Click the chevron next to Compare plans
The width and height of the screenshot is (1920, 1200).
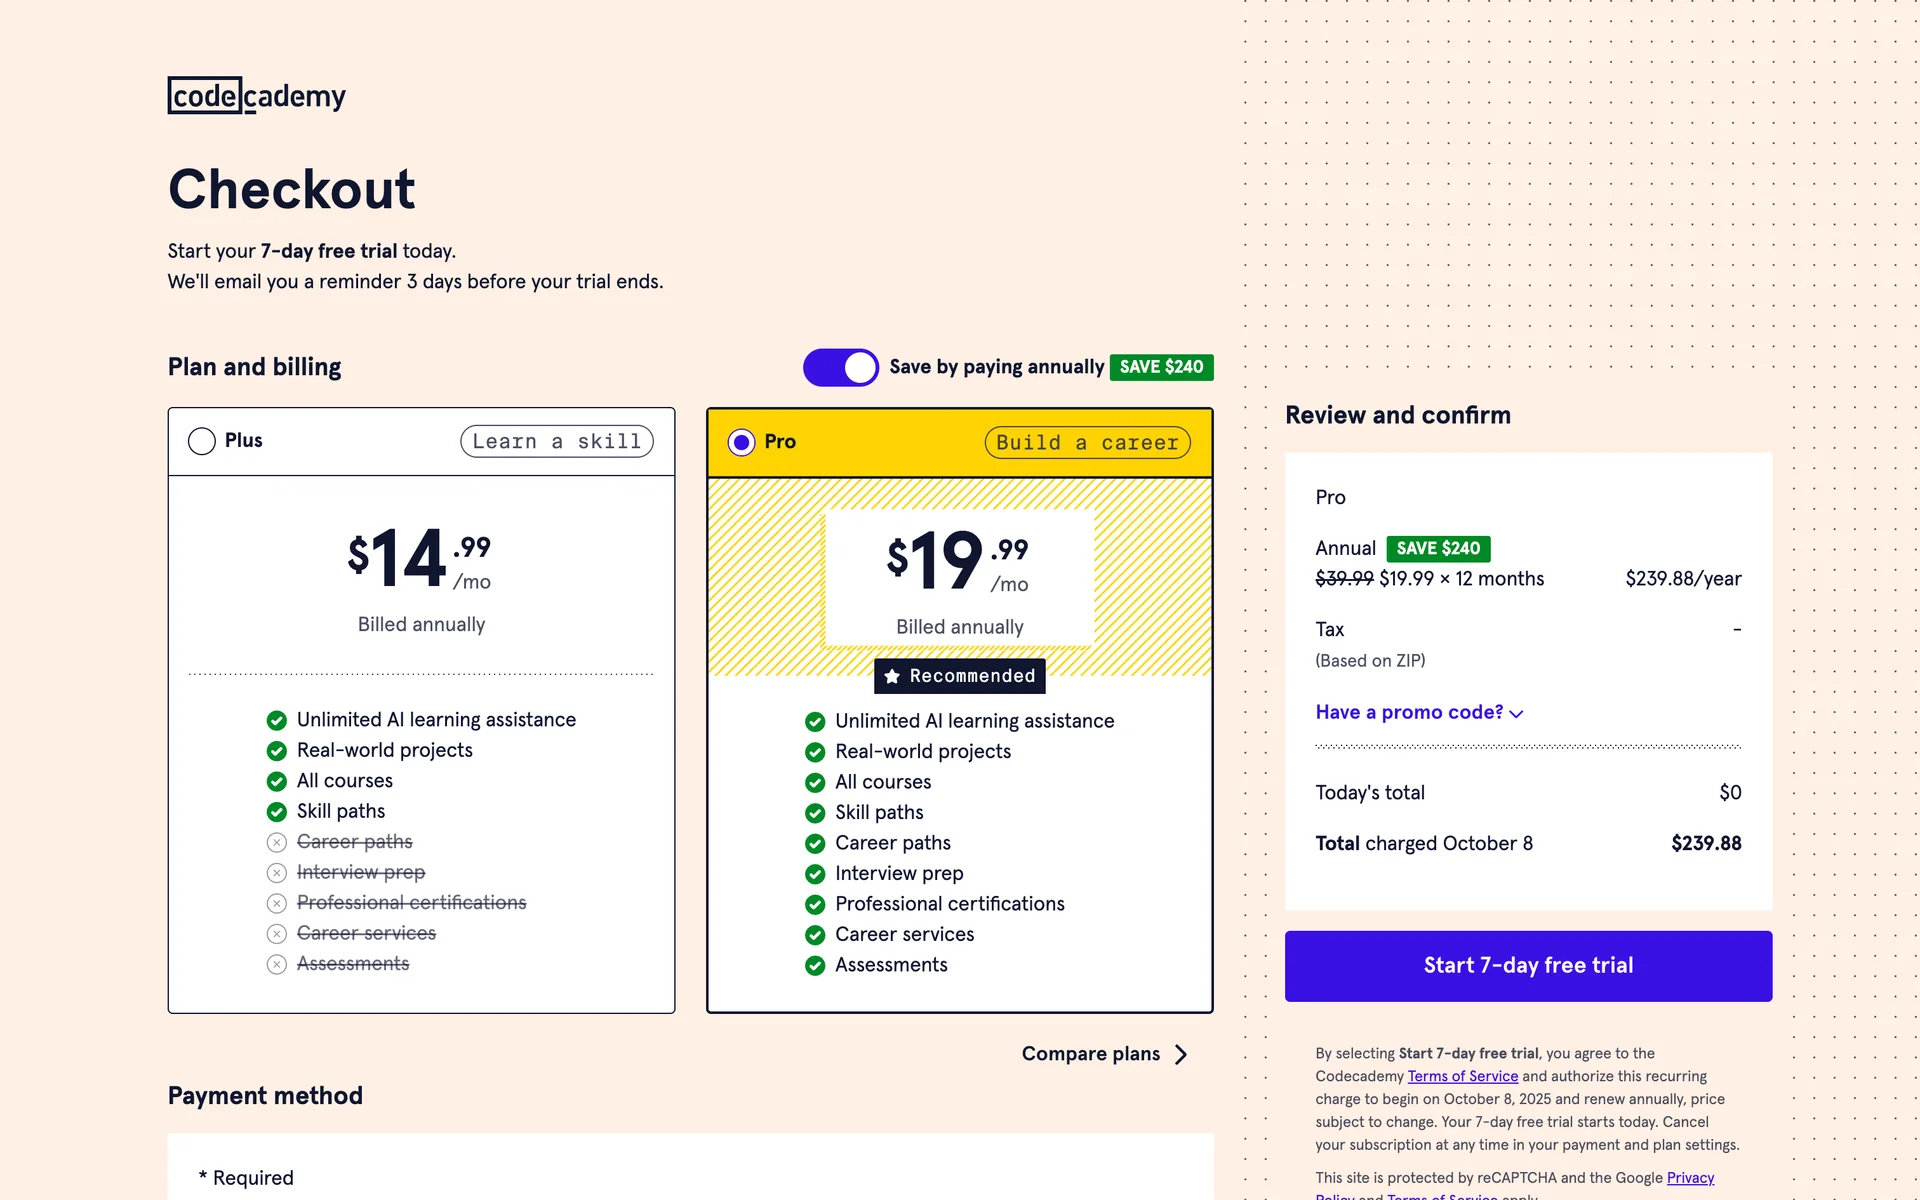click(x=1181, y=1054)
